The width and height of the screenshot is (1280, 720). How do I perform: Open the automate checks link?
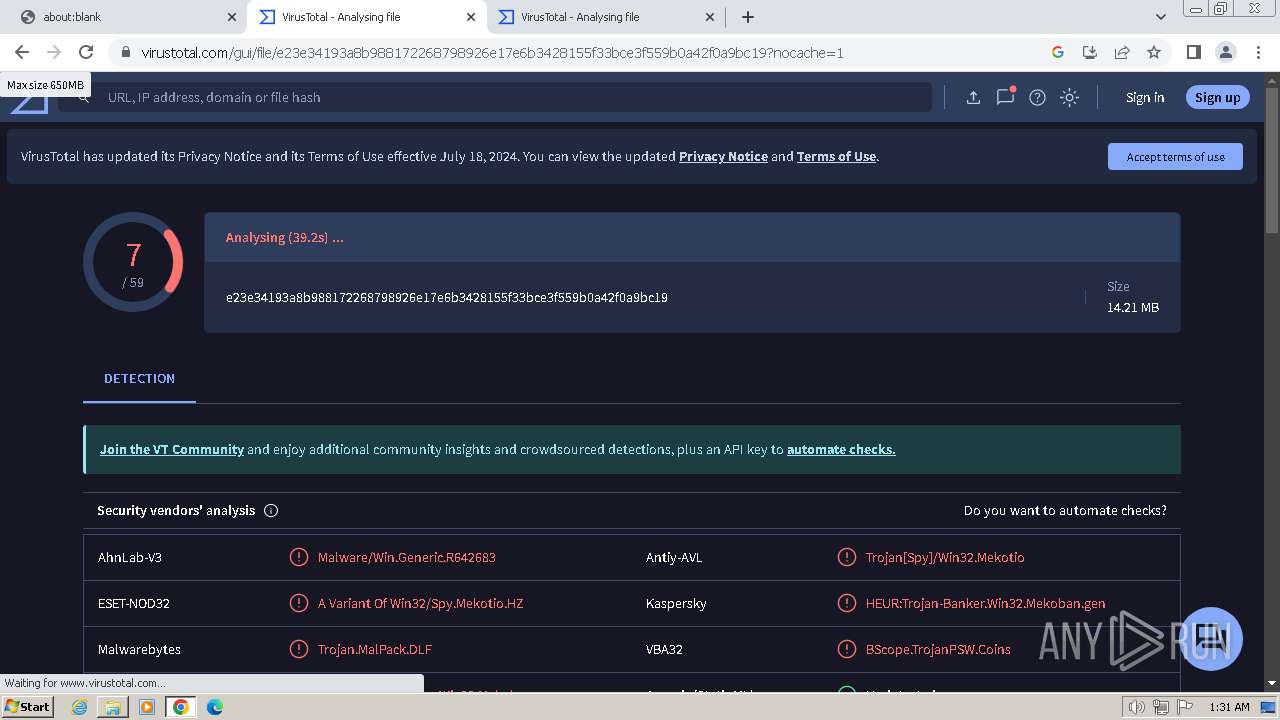tap(841, 449)
